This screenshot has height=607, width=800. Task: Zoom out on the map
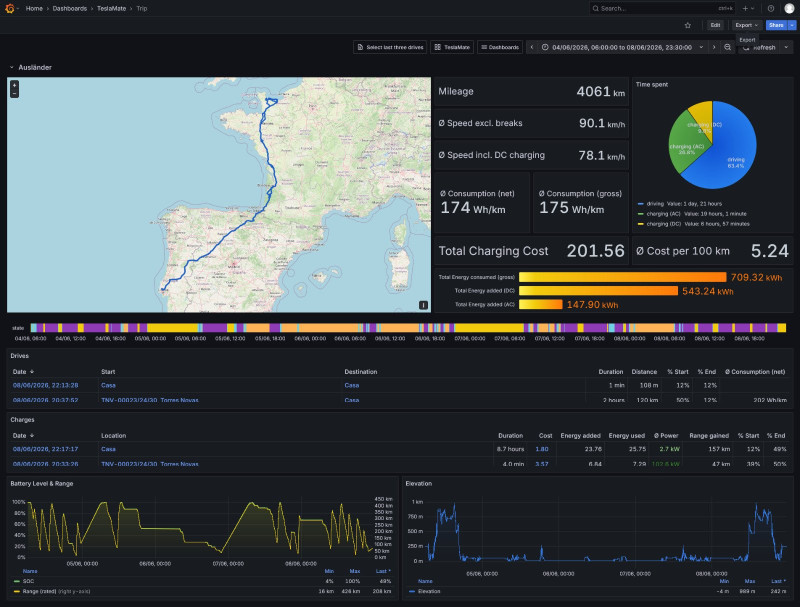(14, 94)
